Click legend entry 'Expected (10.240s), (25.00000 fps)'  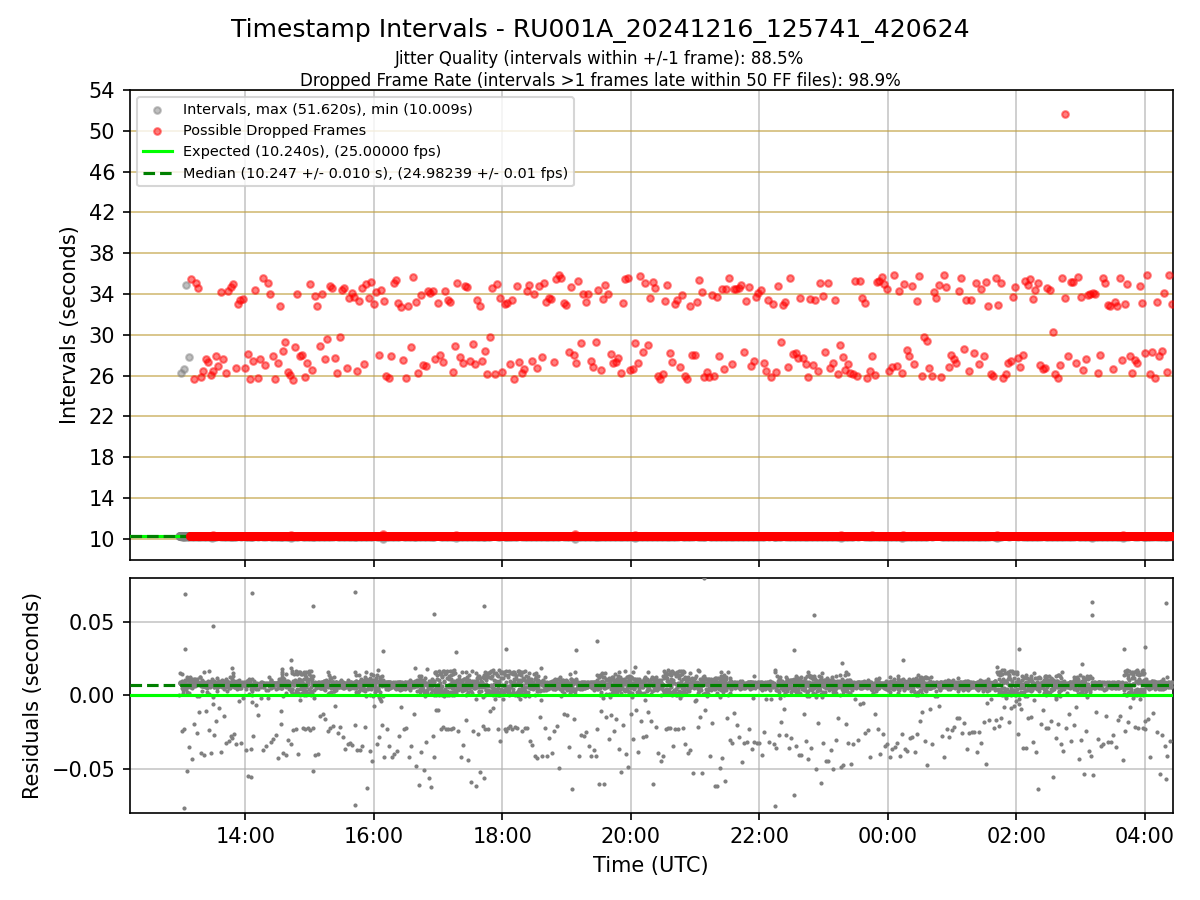point(312,151)
